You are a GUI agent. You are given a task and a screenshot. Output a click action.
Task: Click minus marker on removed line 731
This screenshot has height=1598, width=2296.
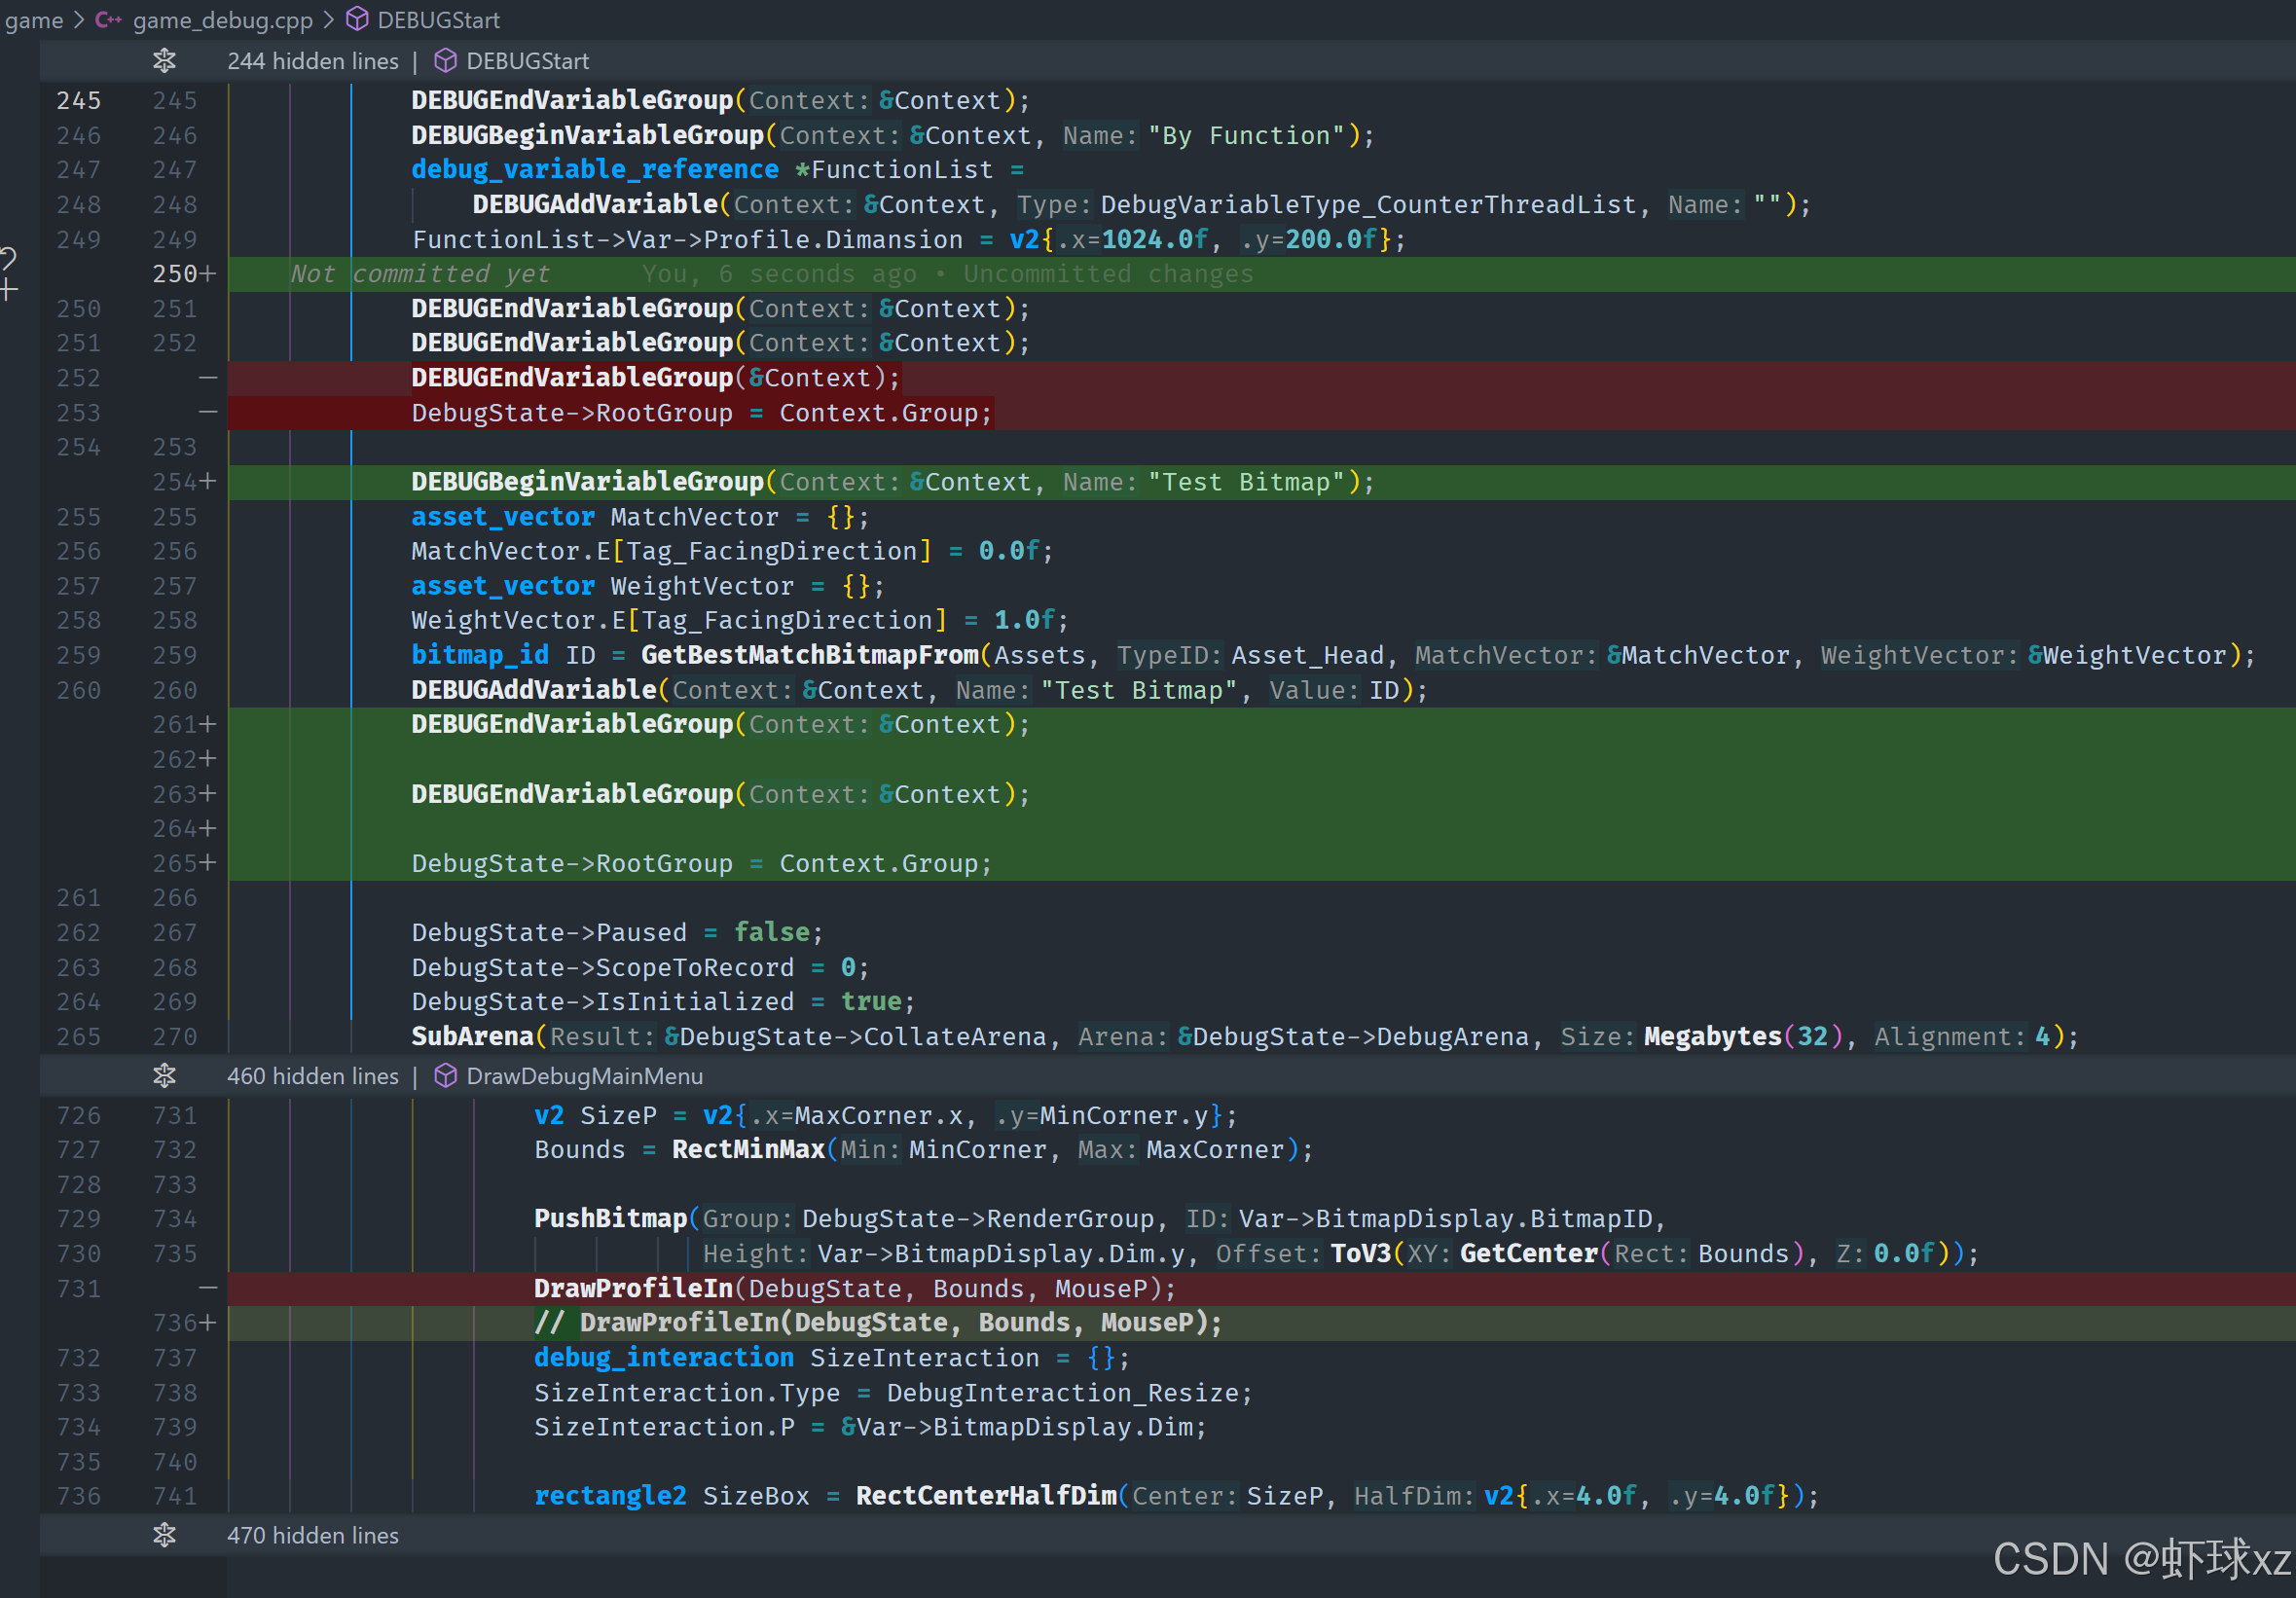pyautogui.click(x=208, y=1288)
